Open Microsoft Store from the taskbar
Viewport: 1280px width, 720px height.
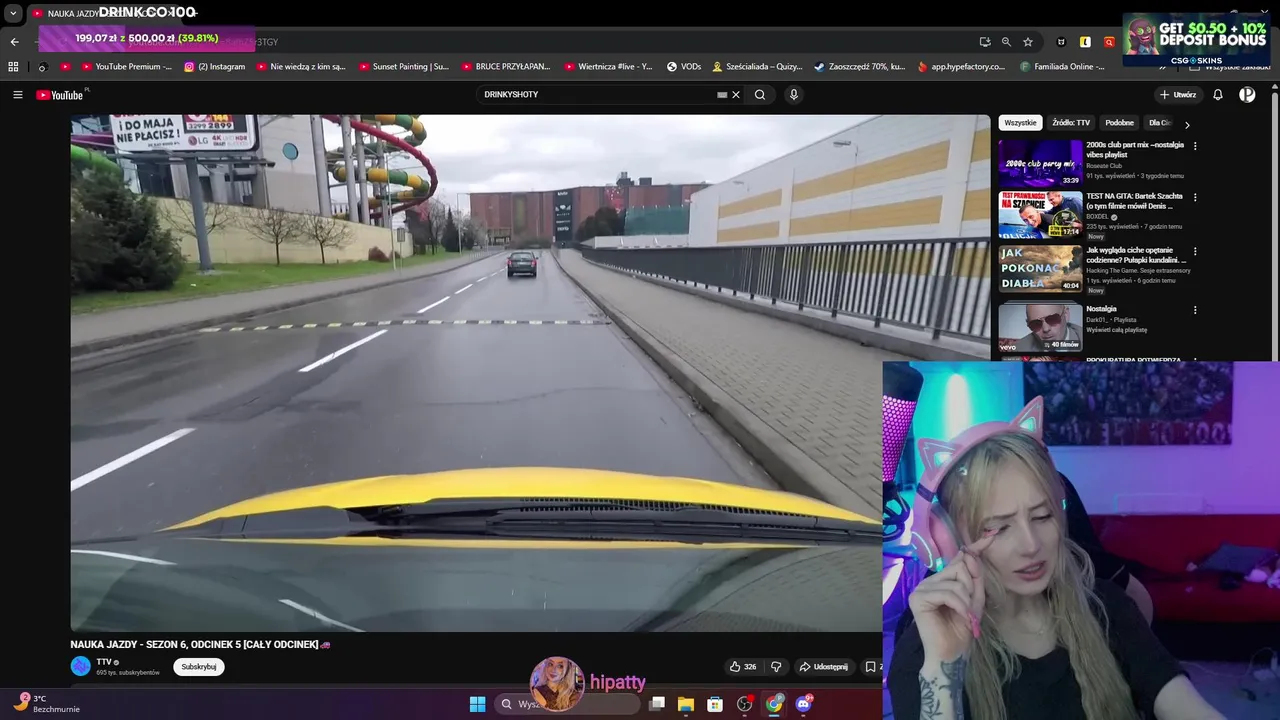coord(715,704)
